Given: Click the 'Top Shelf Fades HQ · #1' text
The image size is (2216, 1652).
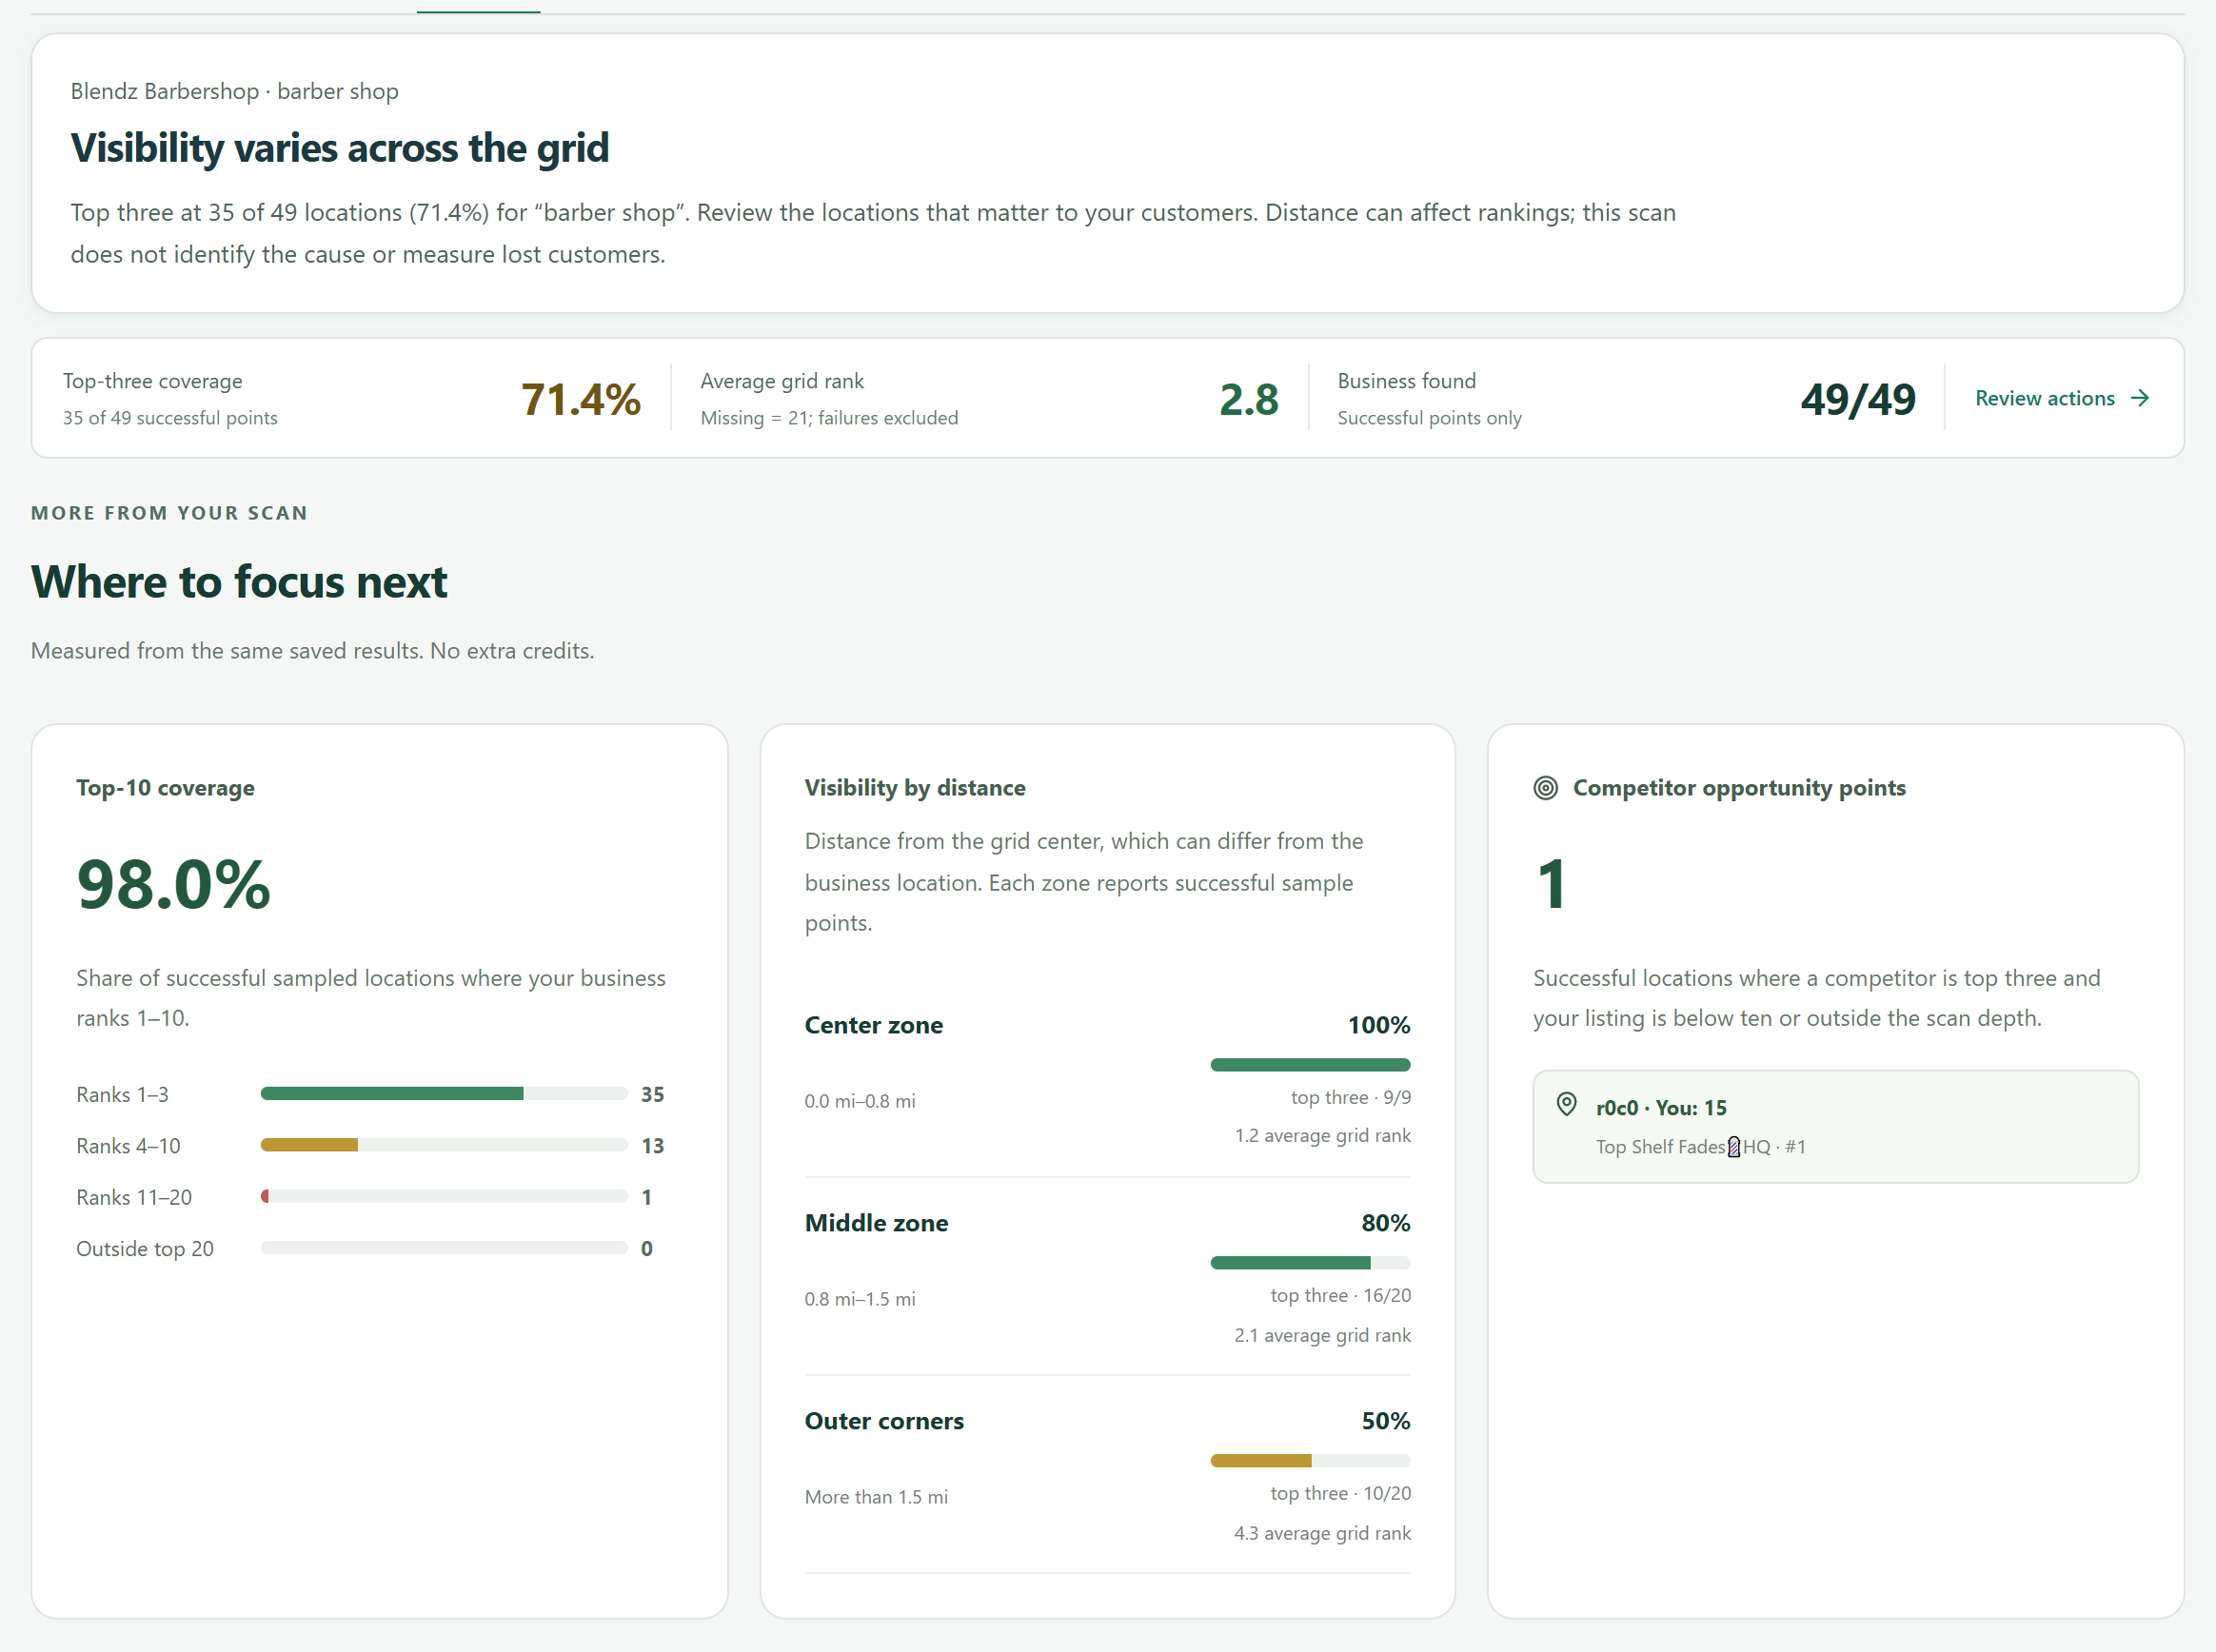Looking at the screenshot, I should click(x=1701, y=1147).
